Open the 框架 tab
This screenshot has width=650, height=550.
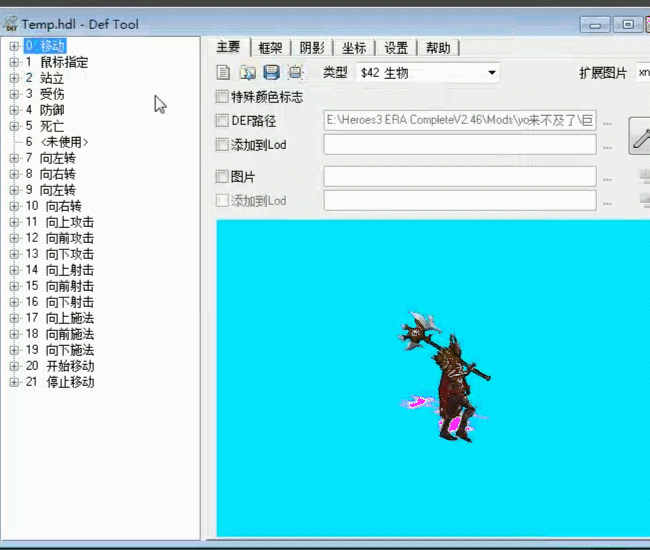click(x=270, y=48)
